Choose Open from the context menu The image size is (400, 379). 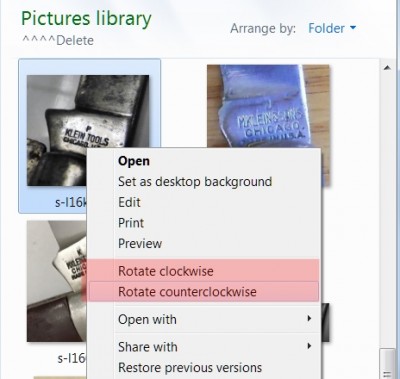click(134, 161)
